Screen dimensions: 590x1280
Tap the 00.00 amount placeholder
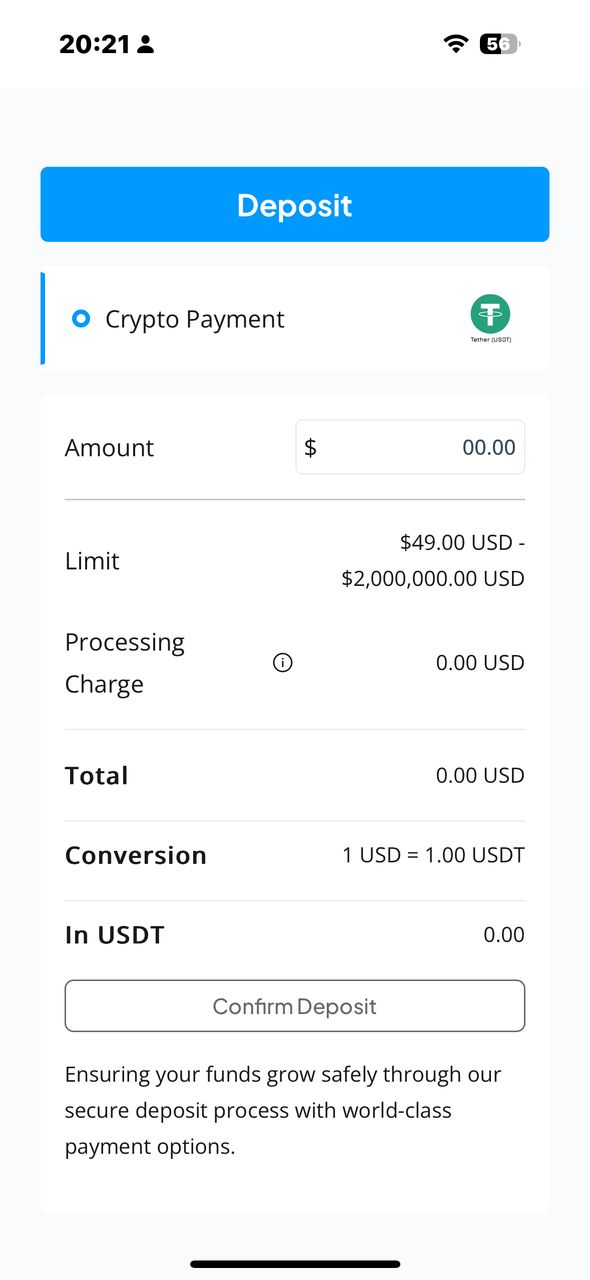(489, 447)
